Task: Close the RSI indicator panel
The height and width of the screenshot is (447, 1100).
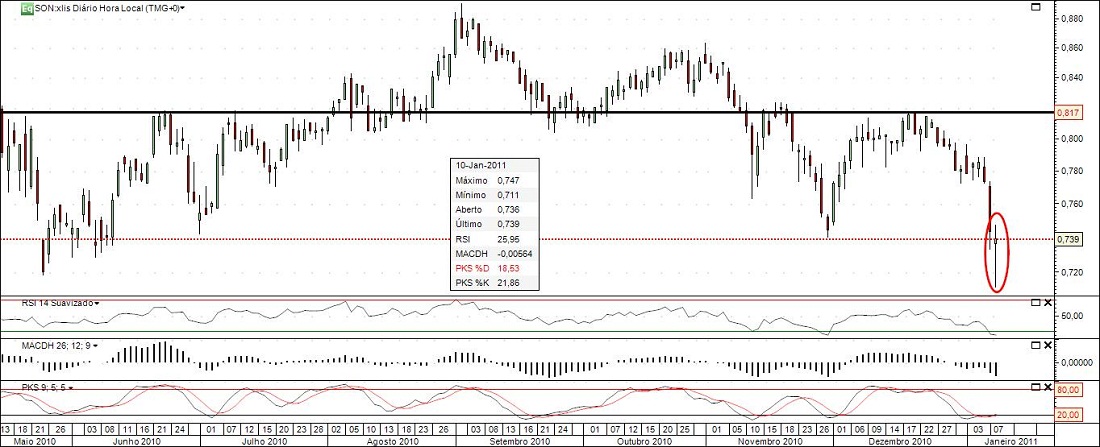Action: [x=1047, y=302]
